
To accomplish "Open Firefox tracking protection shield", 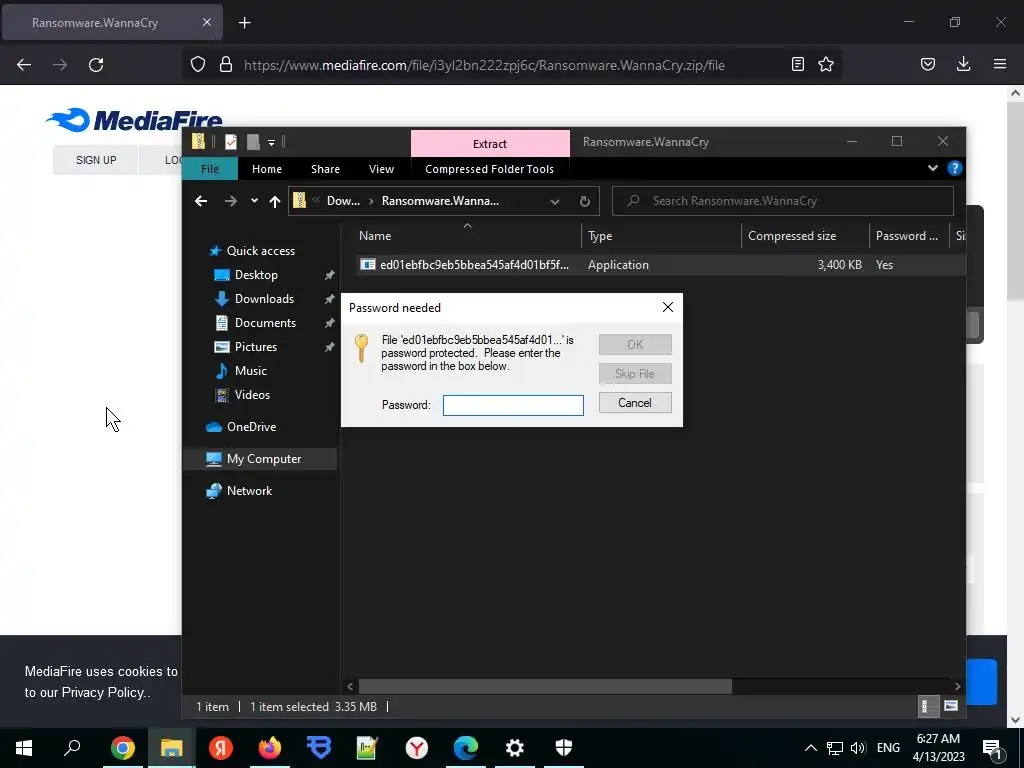I will 198,65.
